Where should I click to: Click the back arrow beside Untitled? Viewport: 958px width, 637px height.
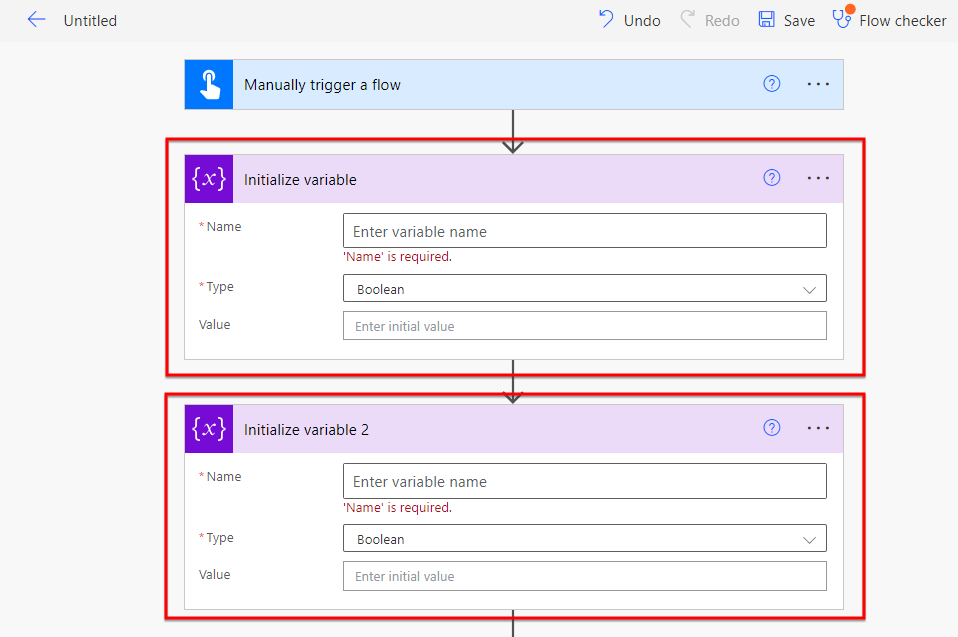(37, 20)
